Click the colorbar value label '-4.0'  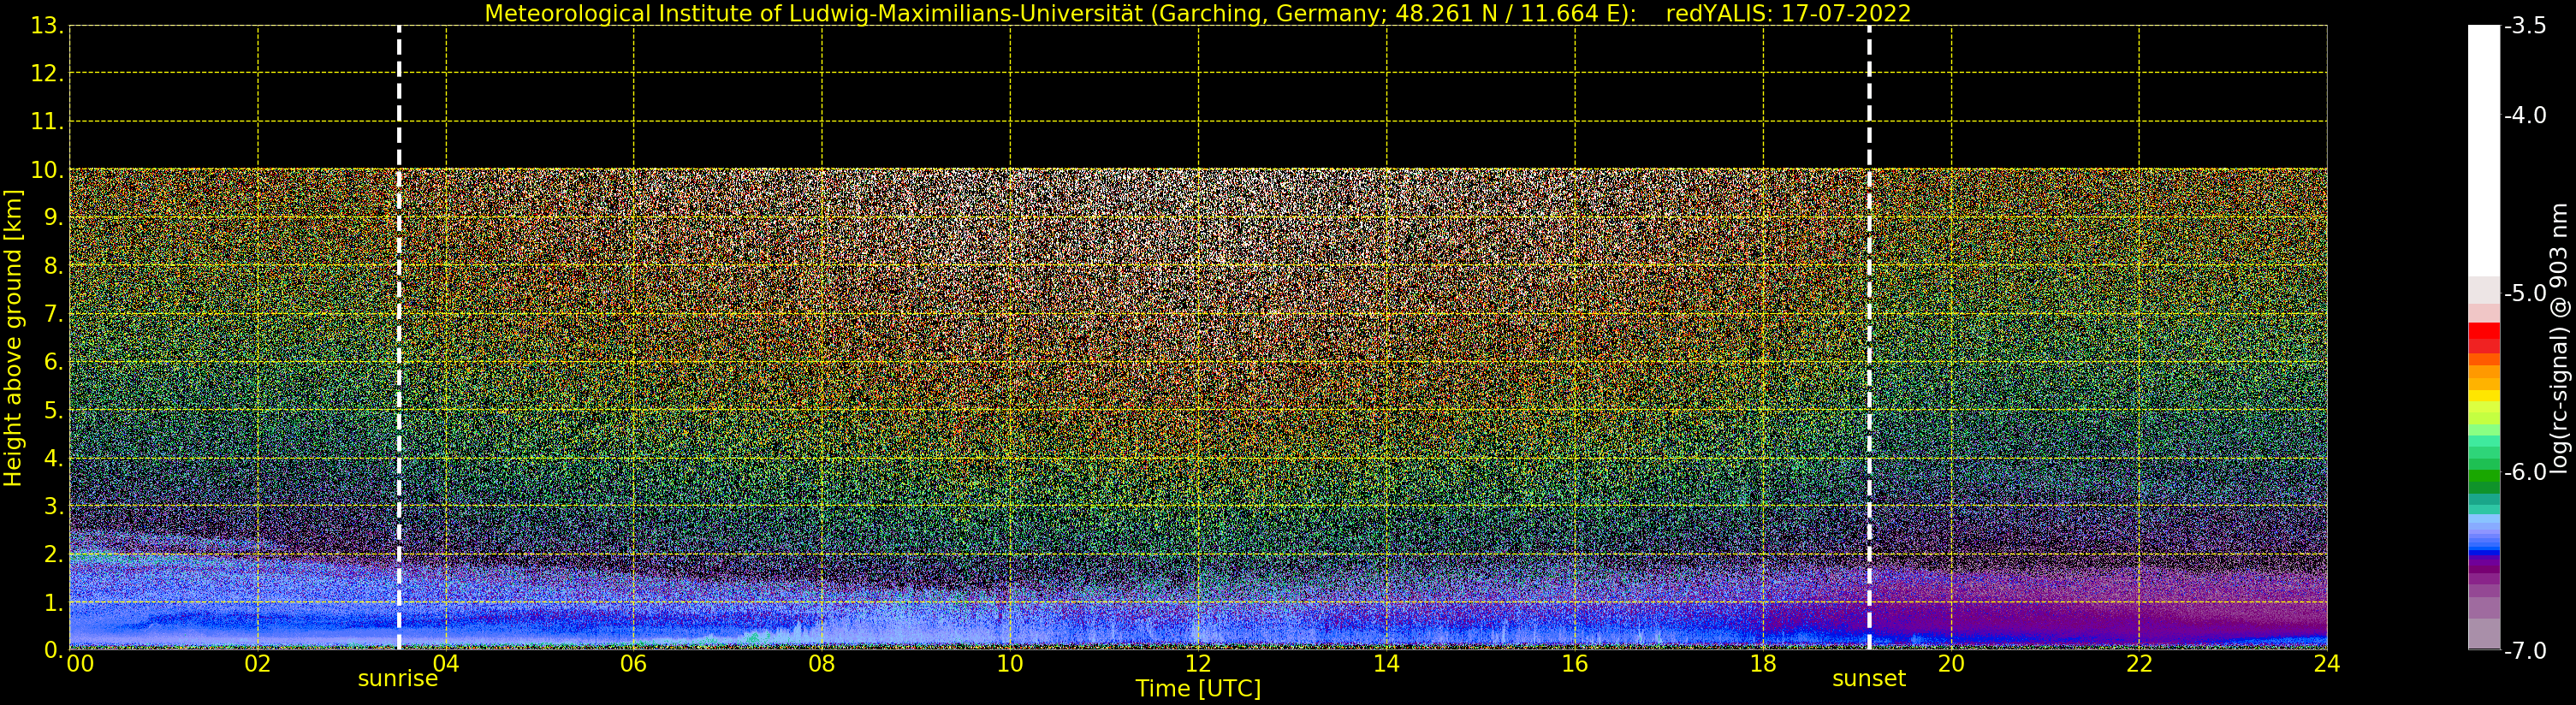coord(2525,115)
